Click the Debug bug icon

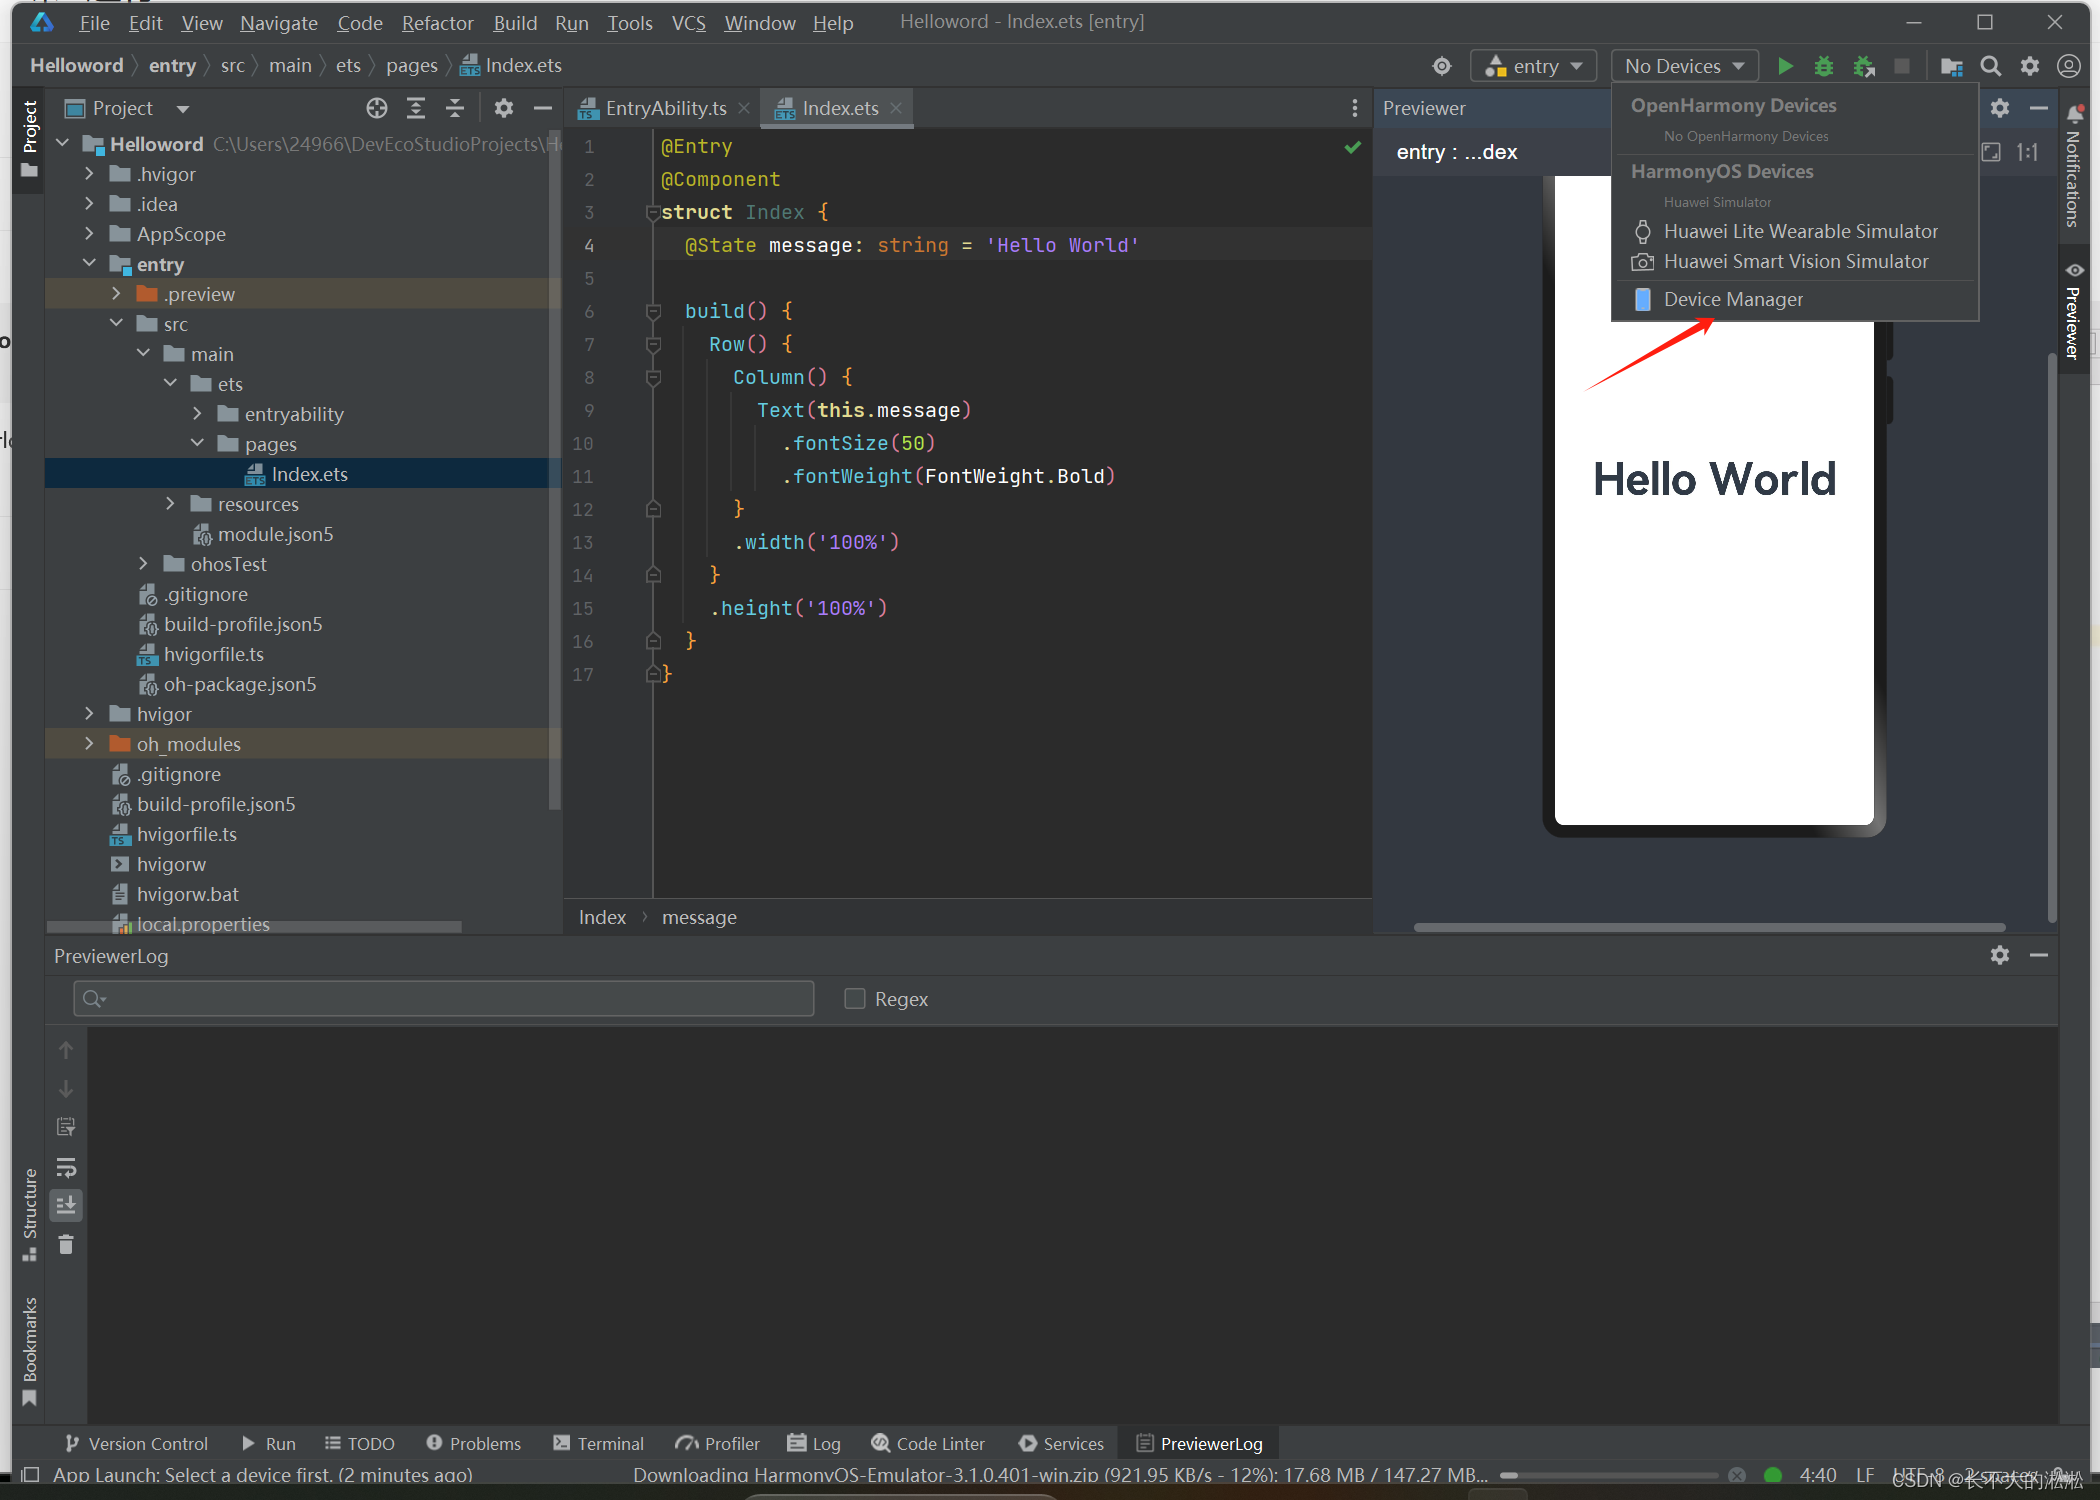1824,66
